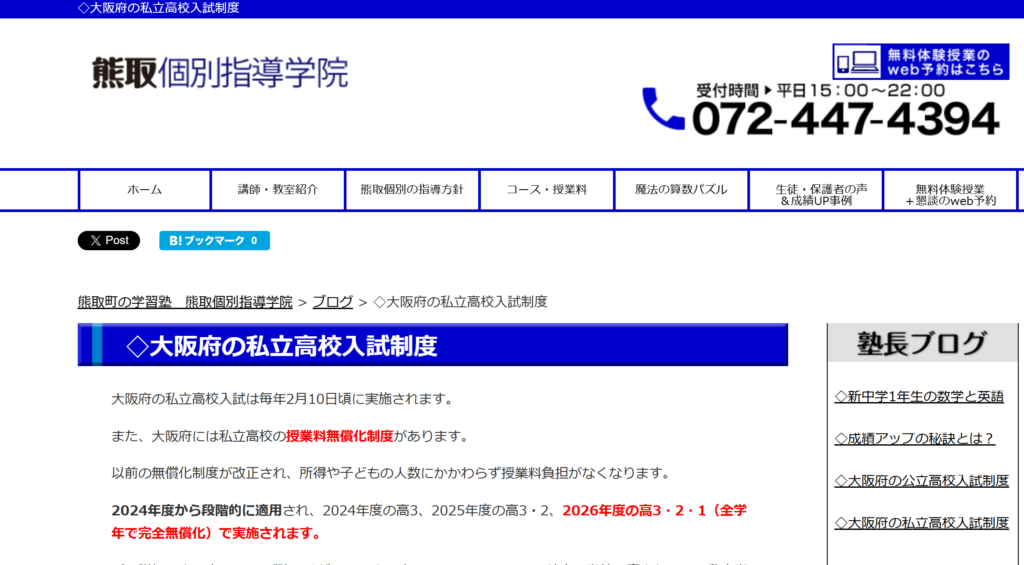Open 生徒・保護者の声＆成績UP事例 menu item
This screenshot has width=1024, height=565.
pos(816,190)
